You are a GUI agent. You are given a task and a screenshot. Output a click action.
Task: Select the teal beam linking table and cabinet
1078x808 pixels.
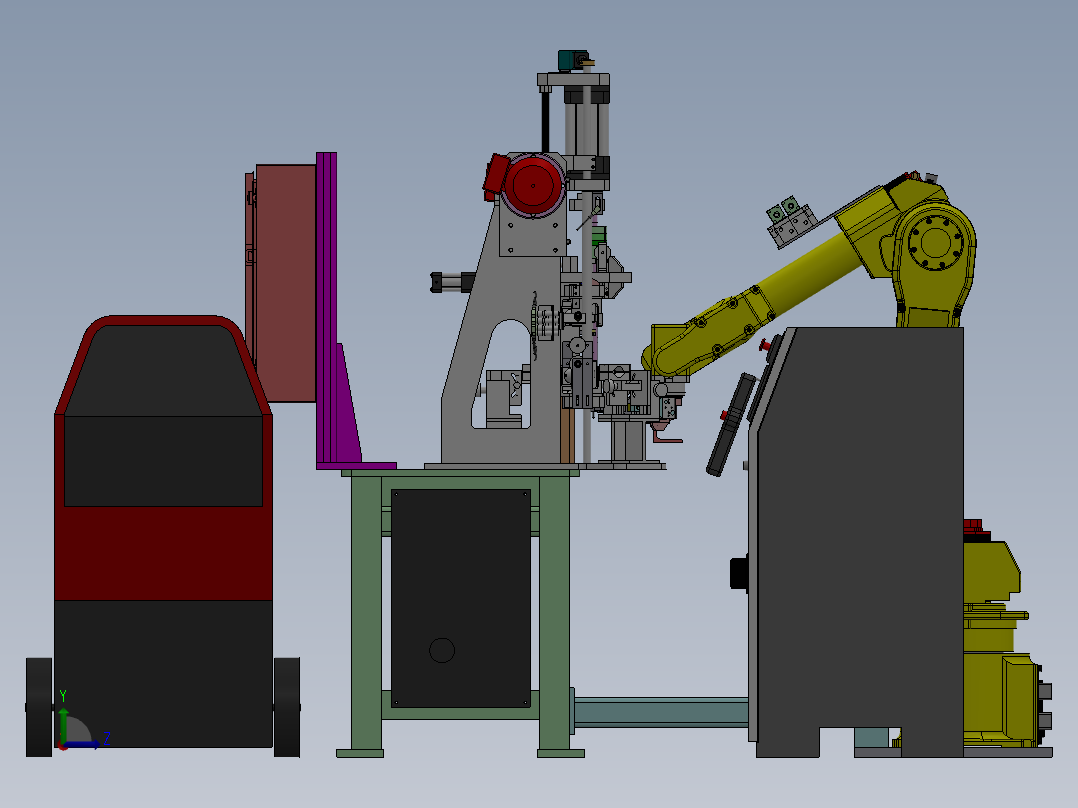(x=660, y=712)
